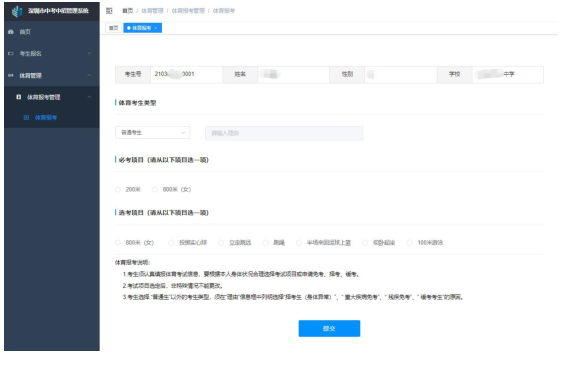Select the 跳绳 radio option

(265, 243)
